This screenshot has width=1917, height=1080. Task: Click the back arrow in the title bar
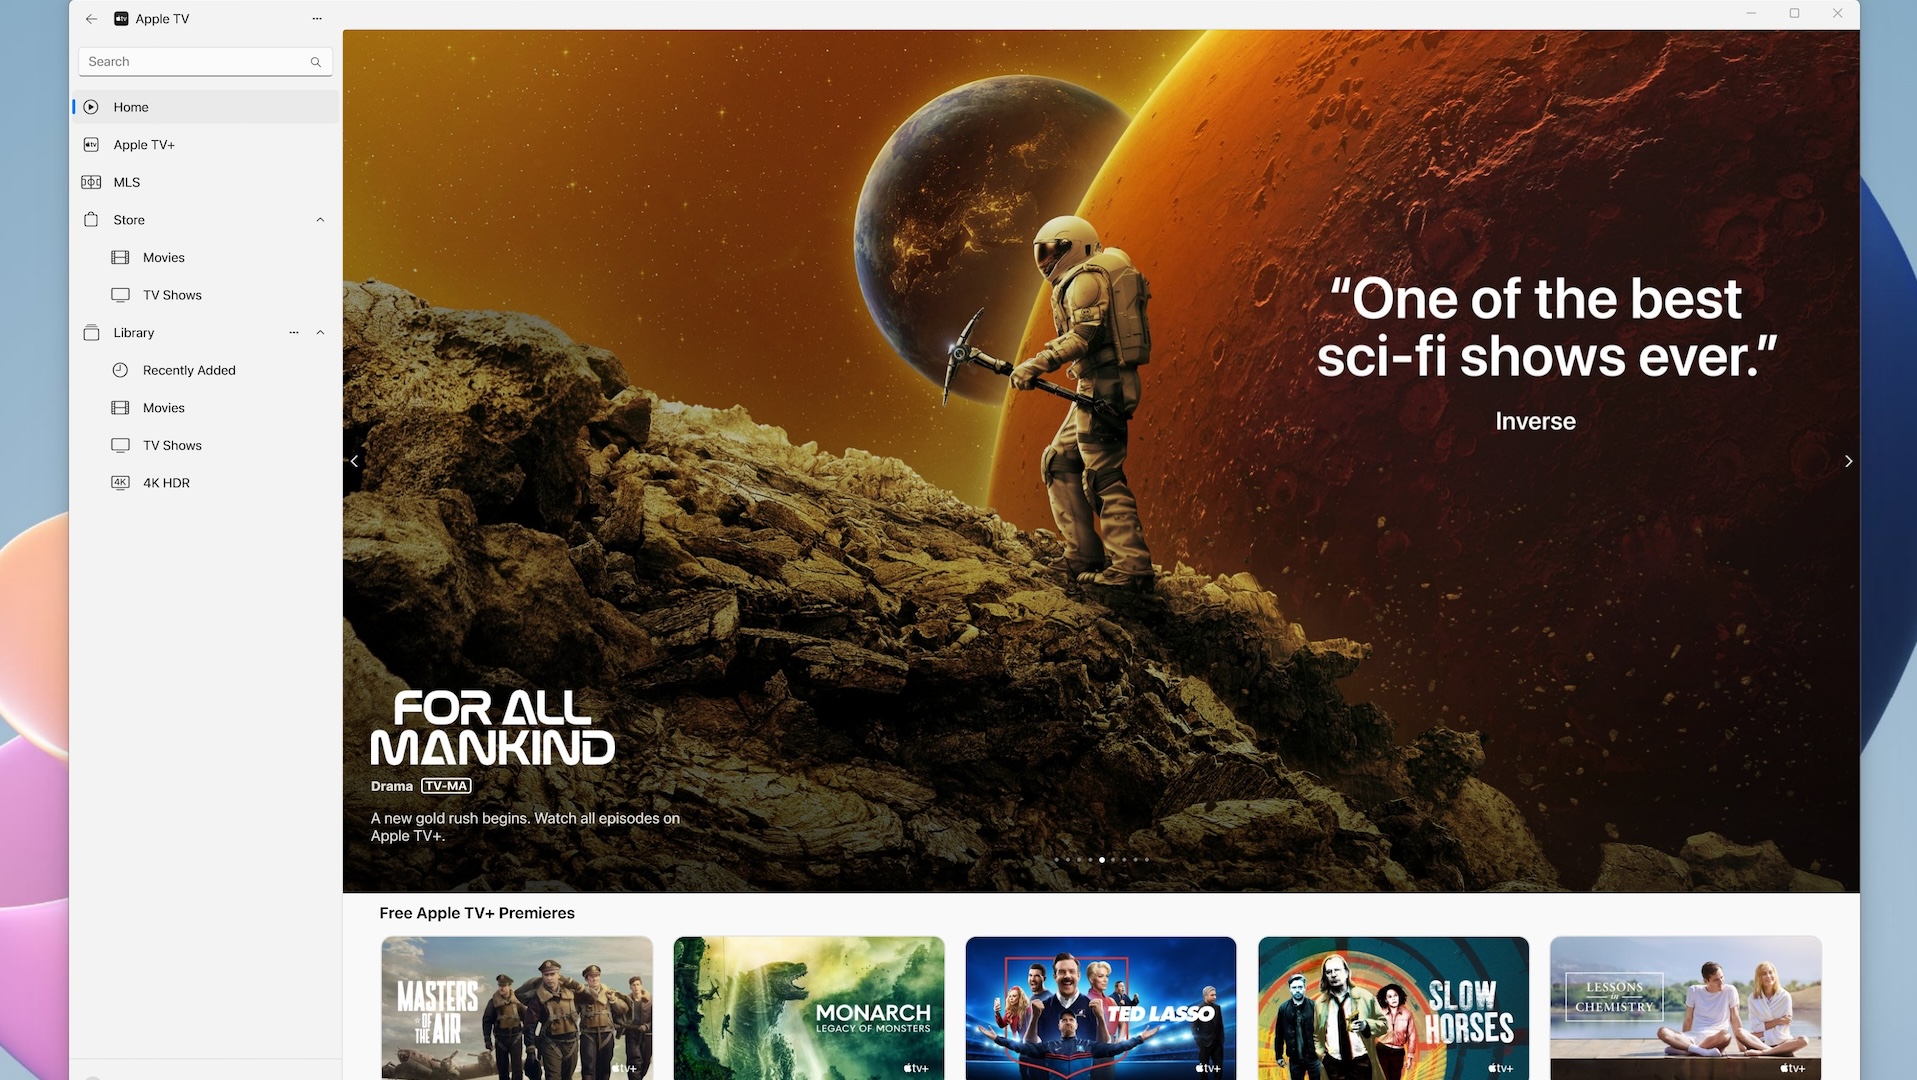click(x=91, y=18)
